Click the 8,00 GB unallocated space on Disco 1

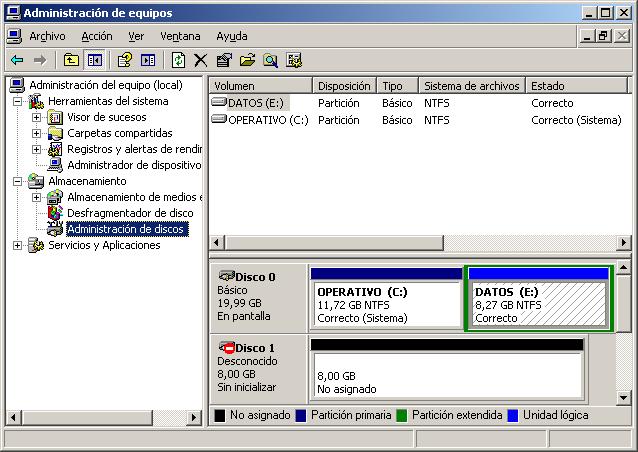coord(446,375)
